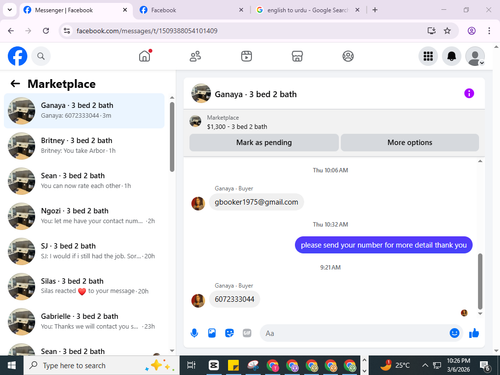Open the account profile menu
Image resolution: width=500 pixels, height=375 pixels.
coord(475,56)
